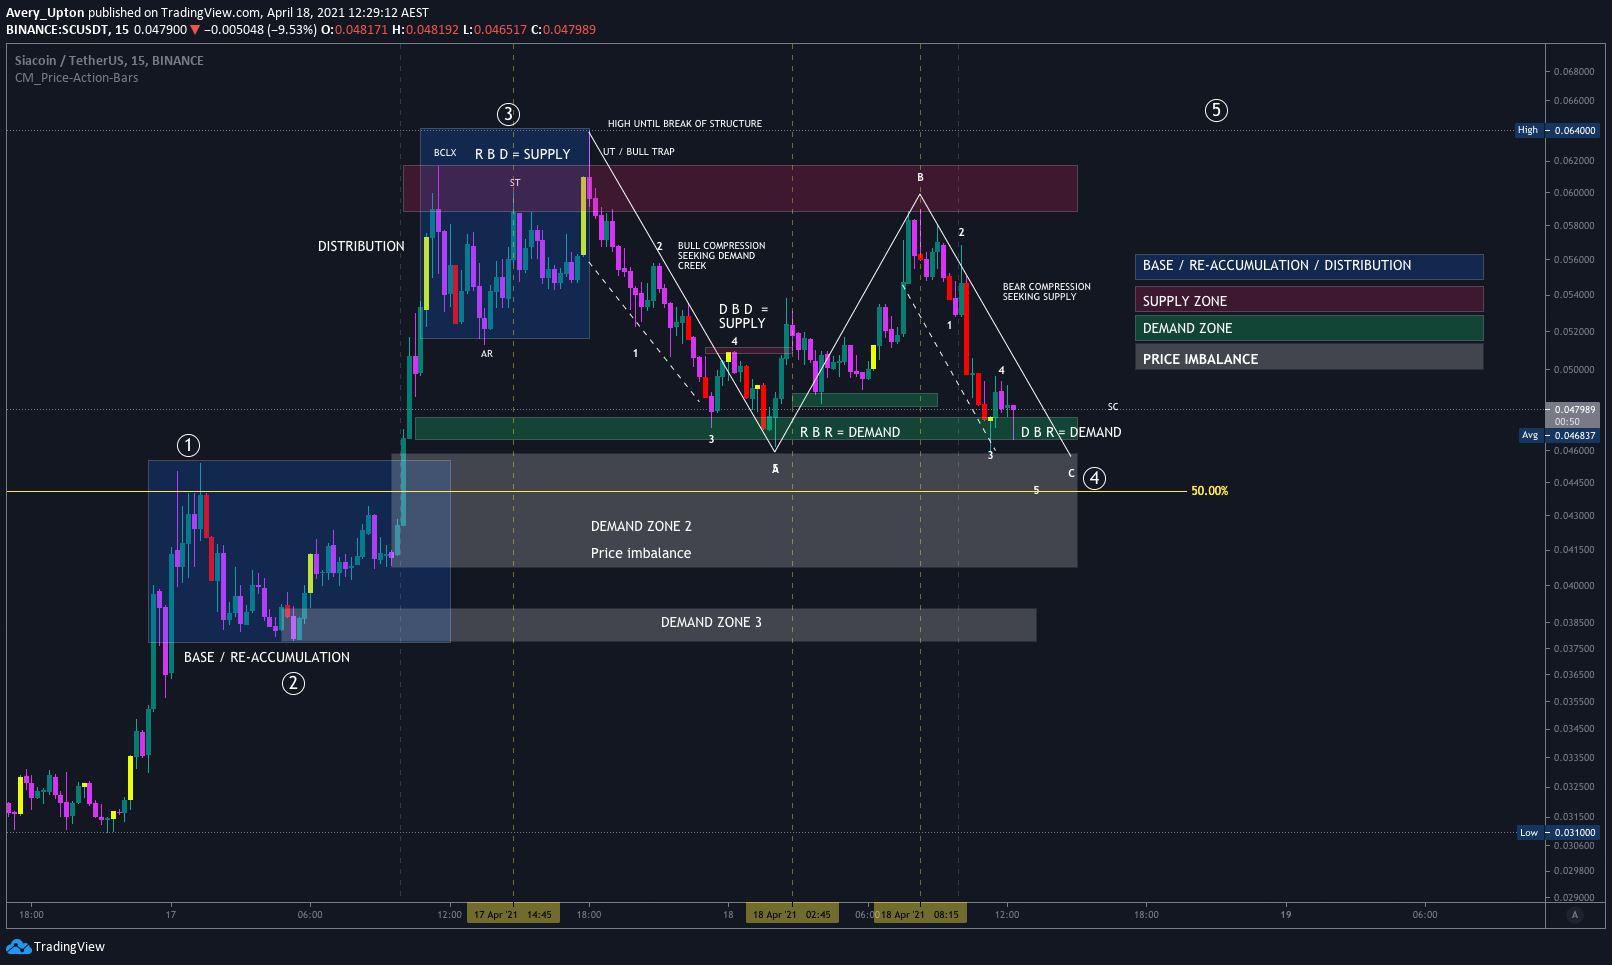Select the 'R B D = SUPPLY' label
The image size is (1612, 965).
pyautogui.click(x=522, y=154)
